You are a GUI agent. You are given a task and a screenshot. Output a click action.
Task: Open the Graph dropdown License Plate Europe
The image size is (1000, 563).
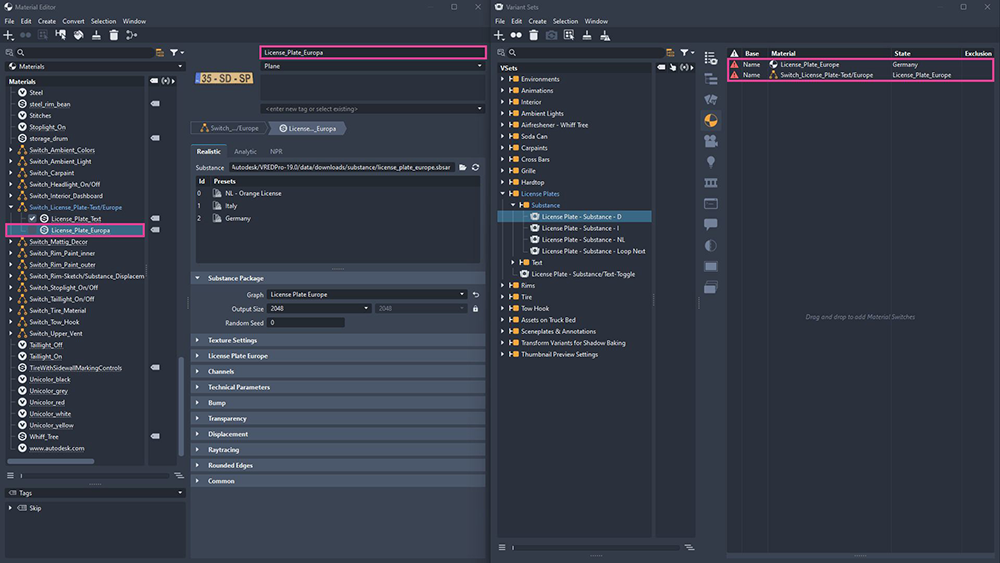(367, 295)
